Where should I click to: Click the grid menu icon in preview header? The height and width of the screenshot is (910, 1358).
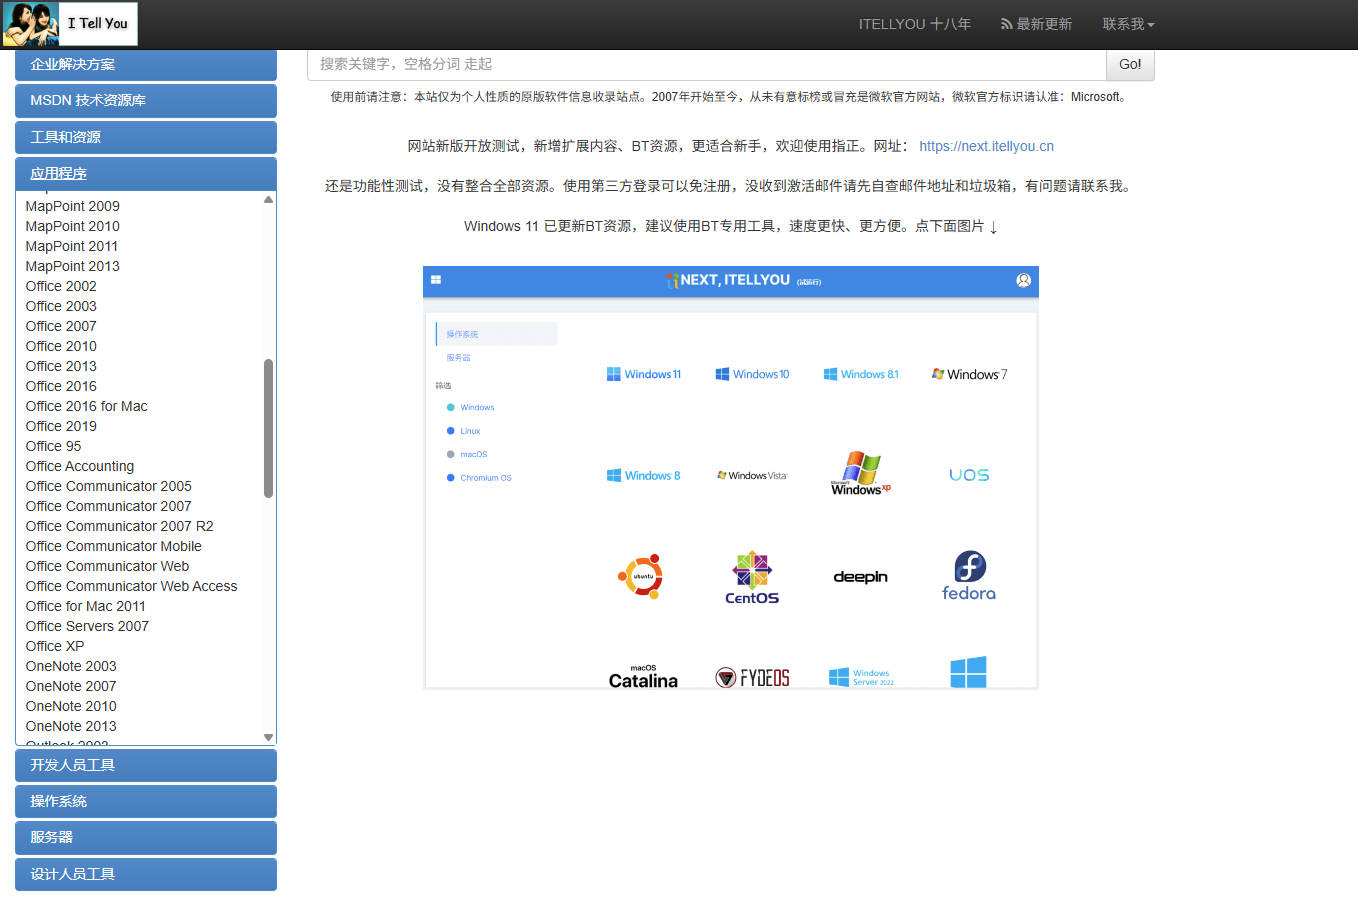(x=436, y=280)
